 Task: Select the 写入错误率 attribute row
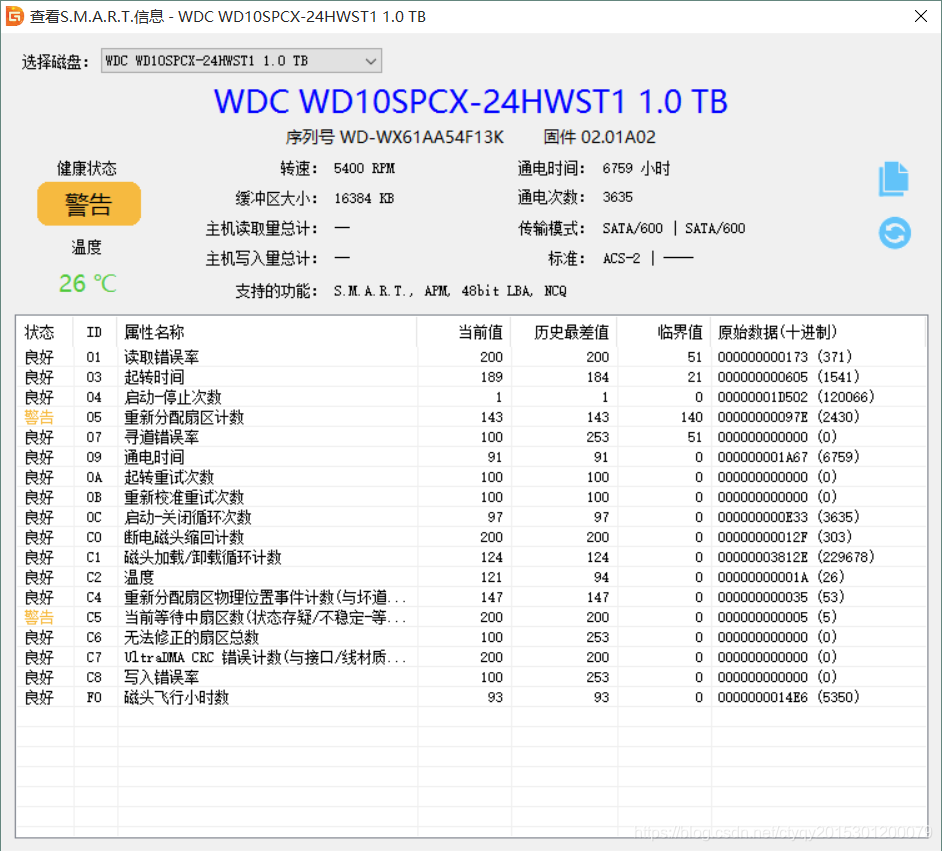[x=471, y=677]
